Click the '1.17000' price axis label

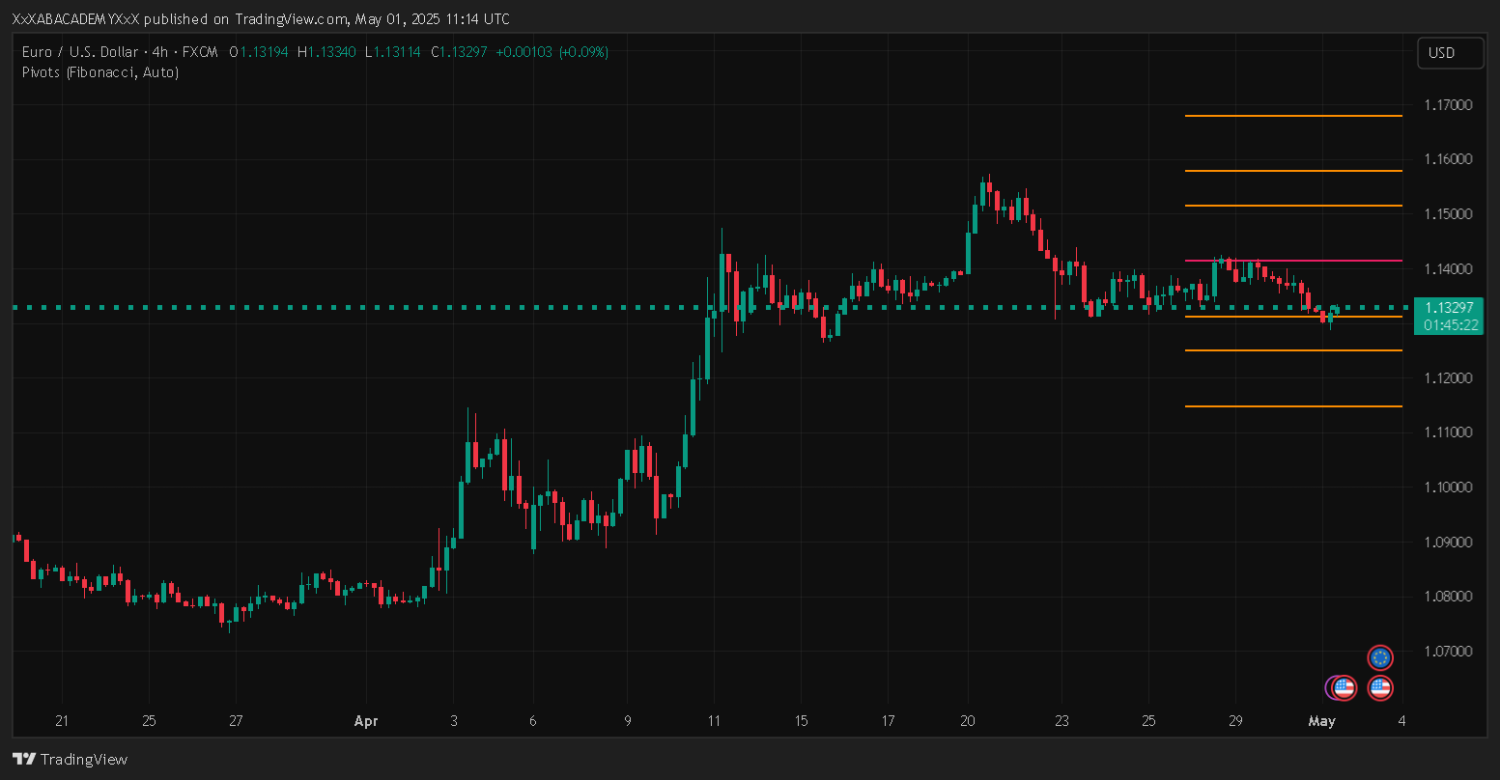(x=1448, y=105)
